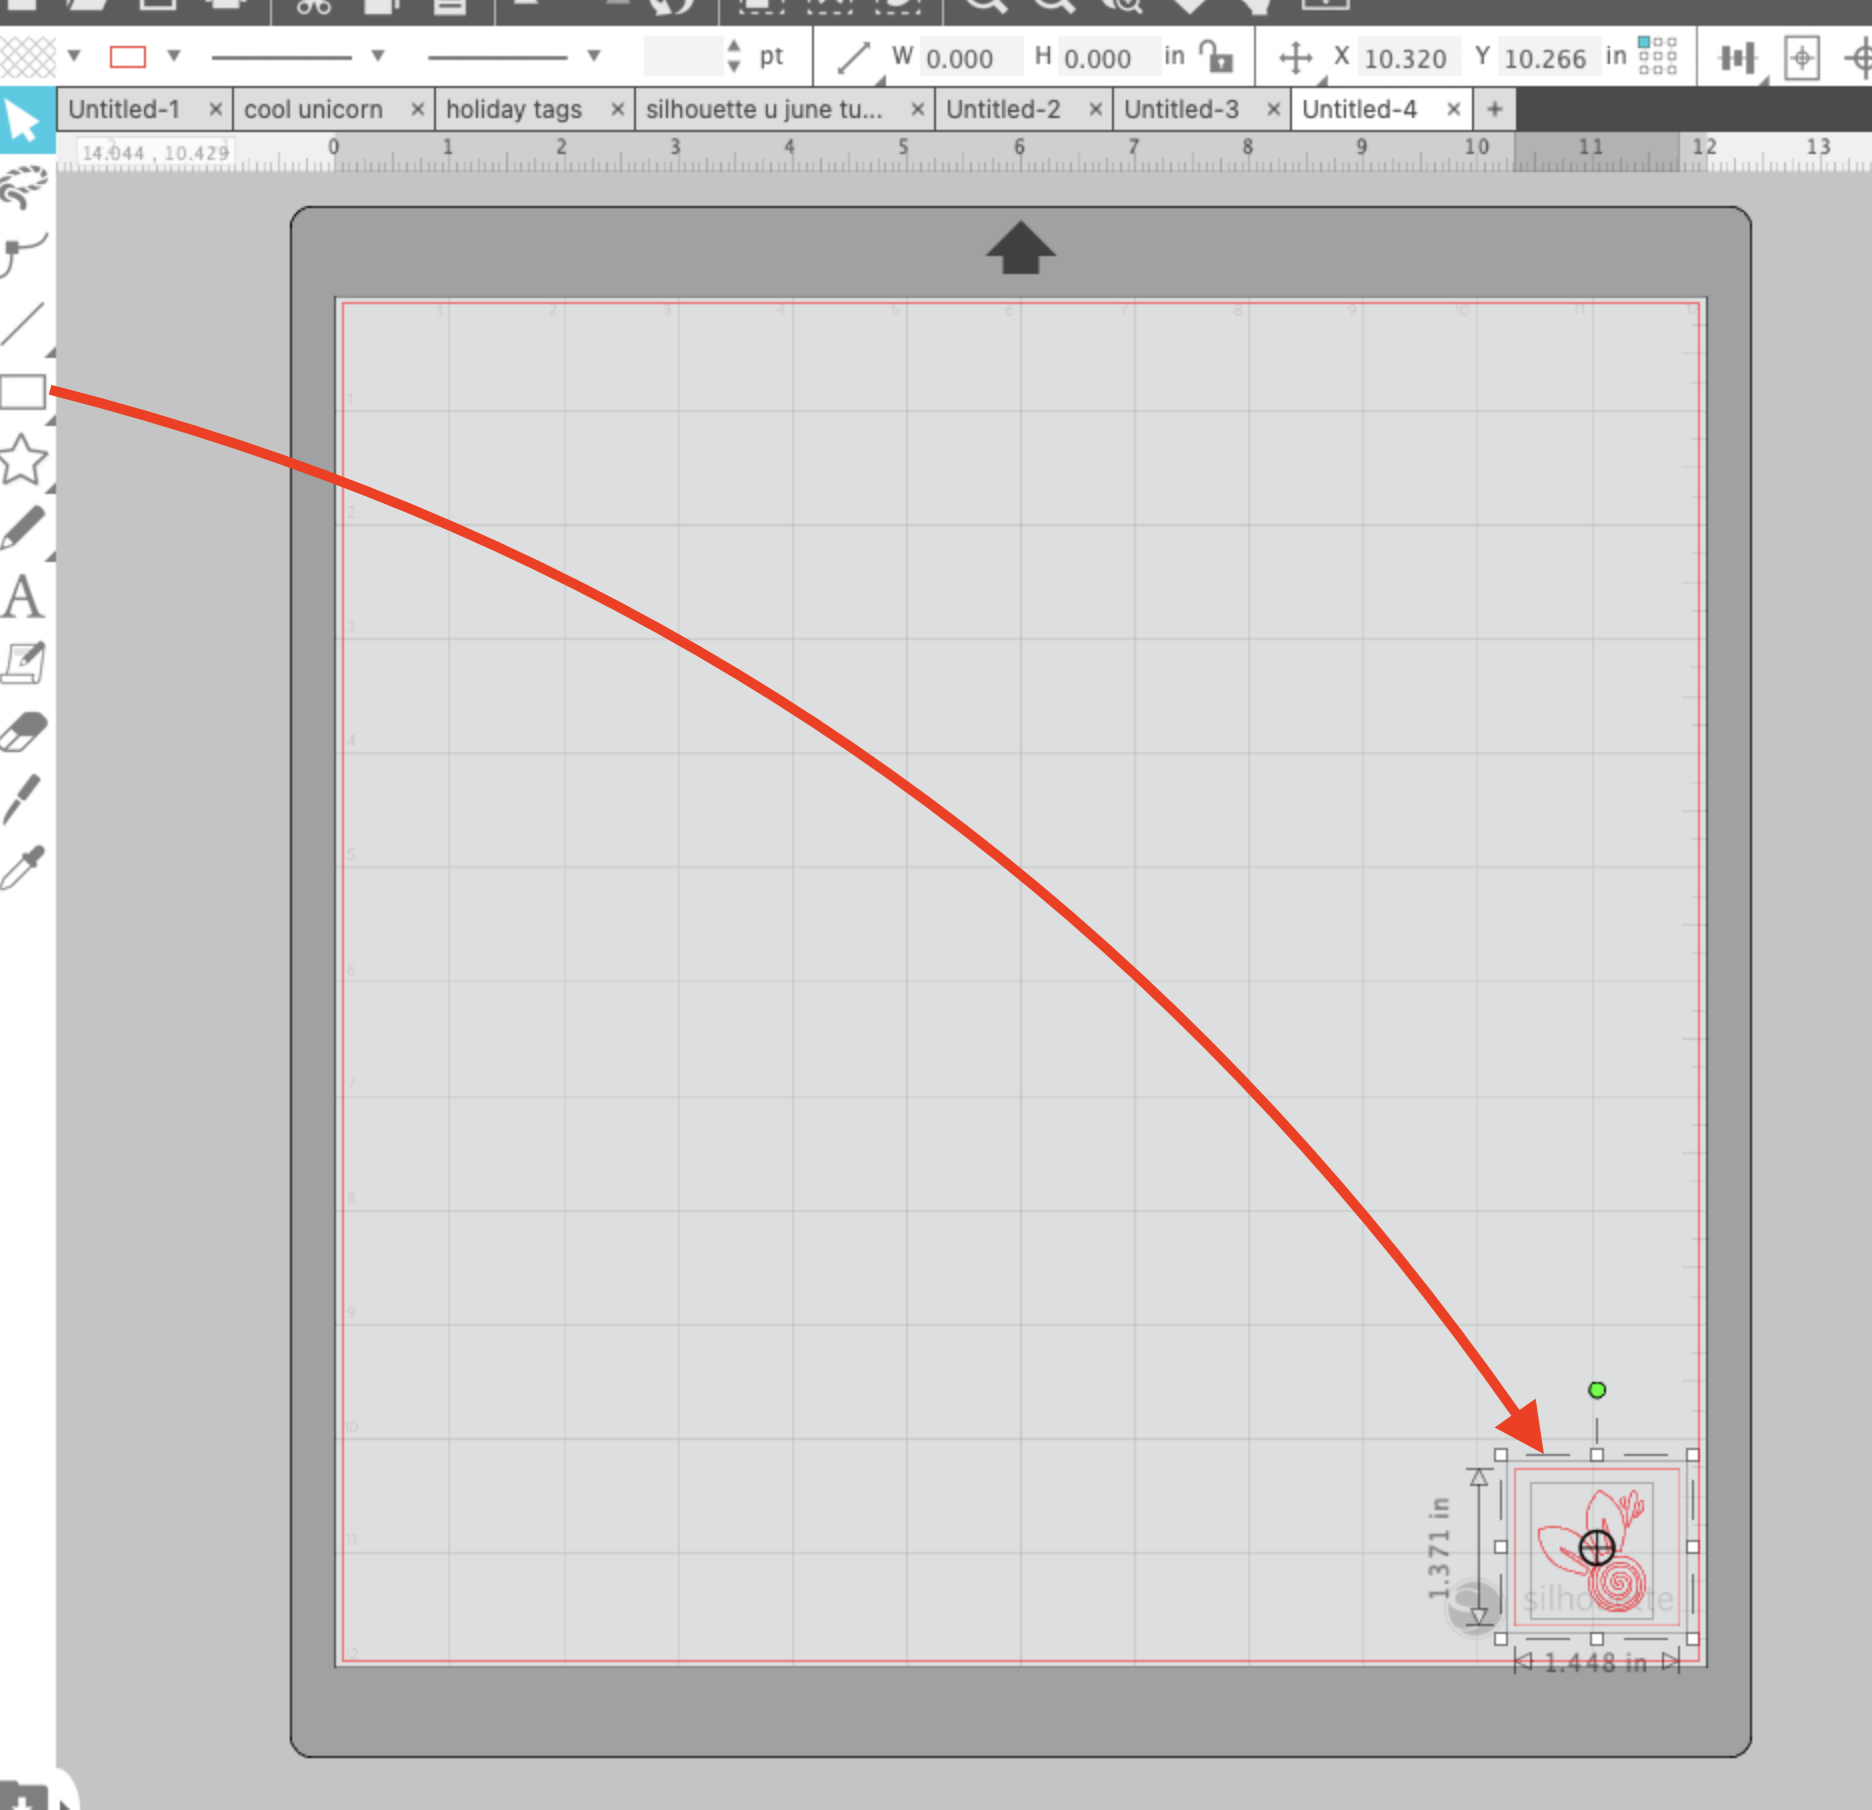Click the X position field

(x=1409, y=58)
